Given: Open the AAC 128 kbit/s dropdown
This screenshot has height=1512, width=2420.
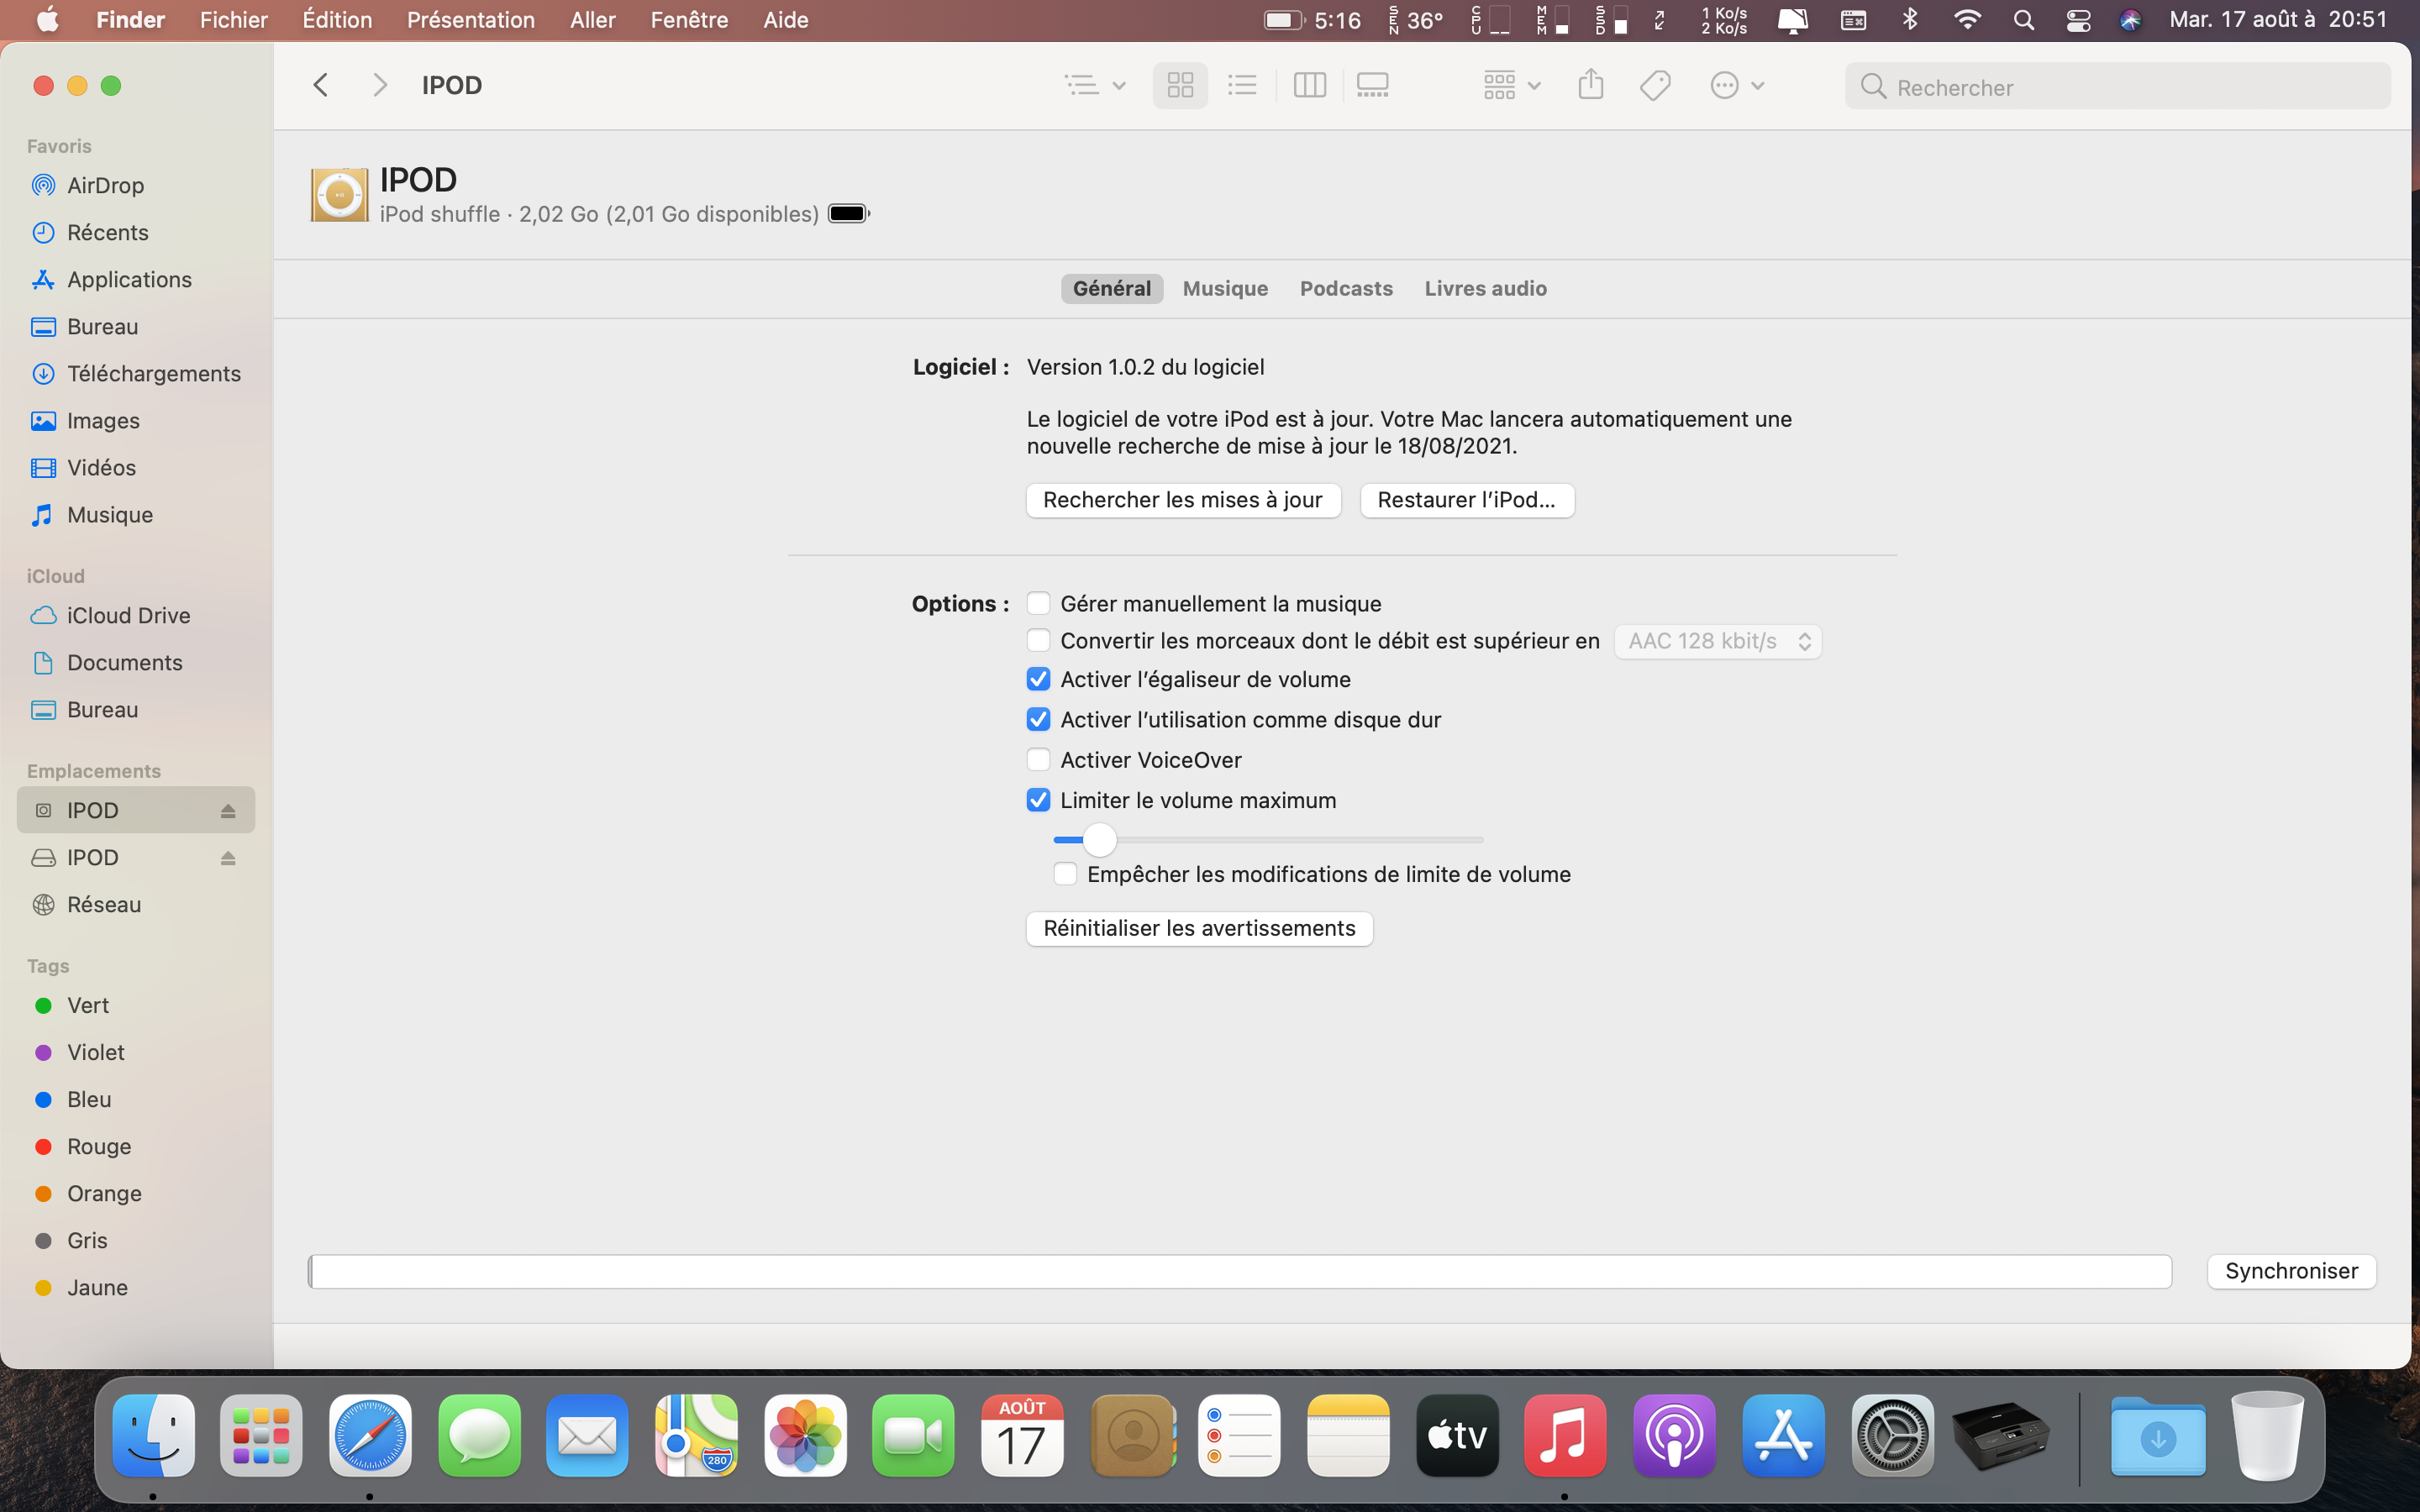Looking at the screenshot, I should [x=1717, y=641].
